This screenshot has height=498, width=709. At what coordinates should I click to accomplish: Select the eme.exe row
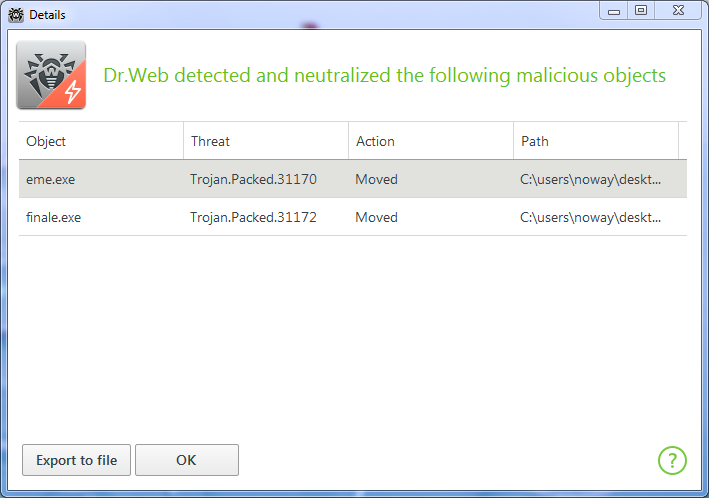353,179
